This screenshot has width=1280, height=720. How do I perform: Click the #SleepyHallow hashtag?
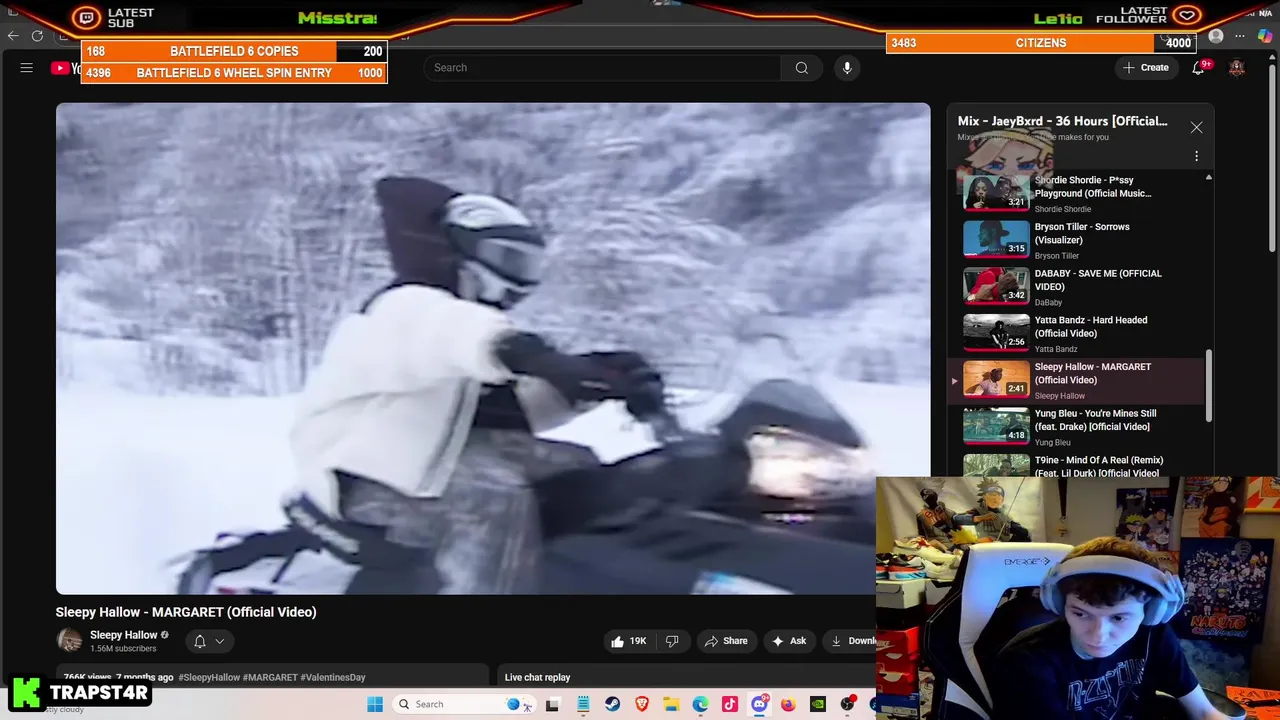click(x=209, y=677)
